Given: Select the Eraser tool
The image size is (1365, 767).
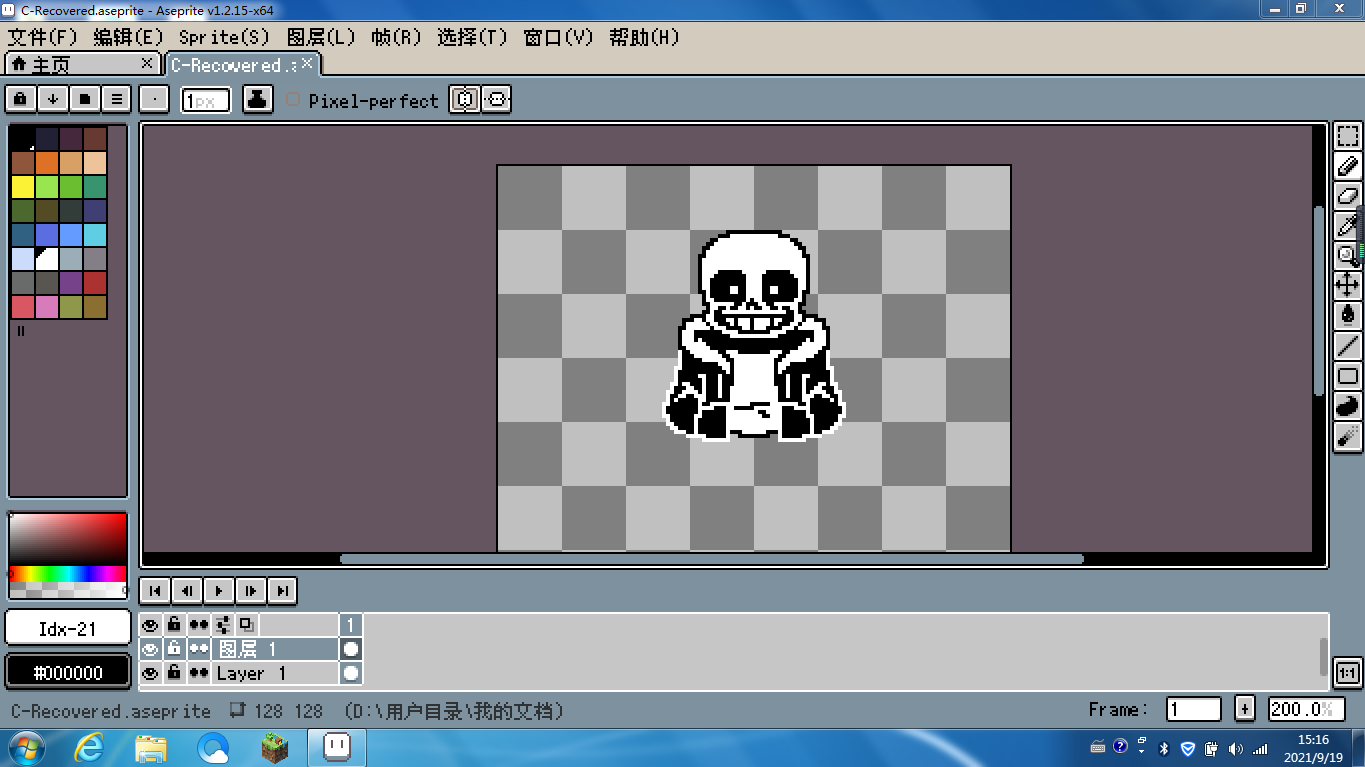Looking at the screenshot, I should pos(1348,196).
